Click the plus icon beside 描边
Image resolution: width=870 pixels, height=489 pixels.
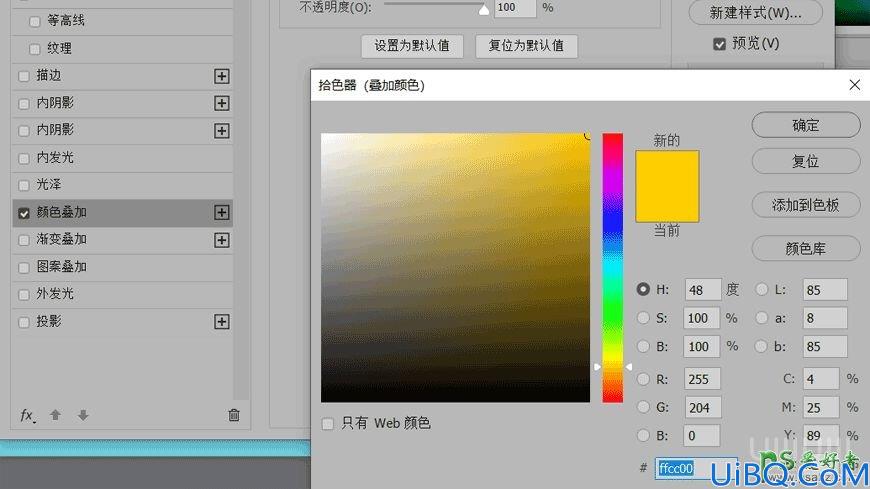pos(221,76)
